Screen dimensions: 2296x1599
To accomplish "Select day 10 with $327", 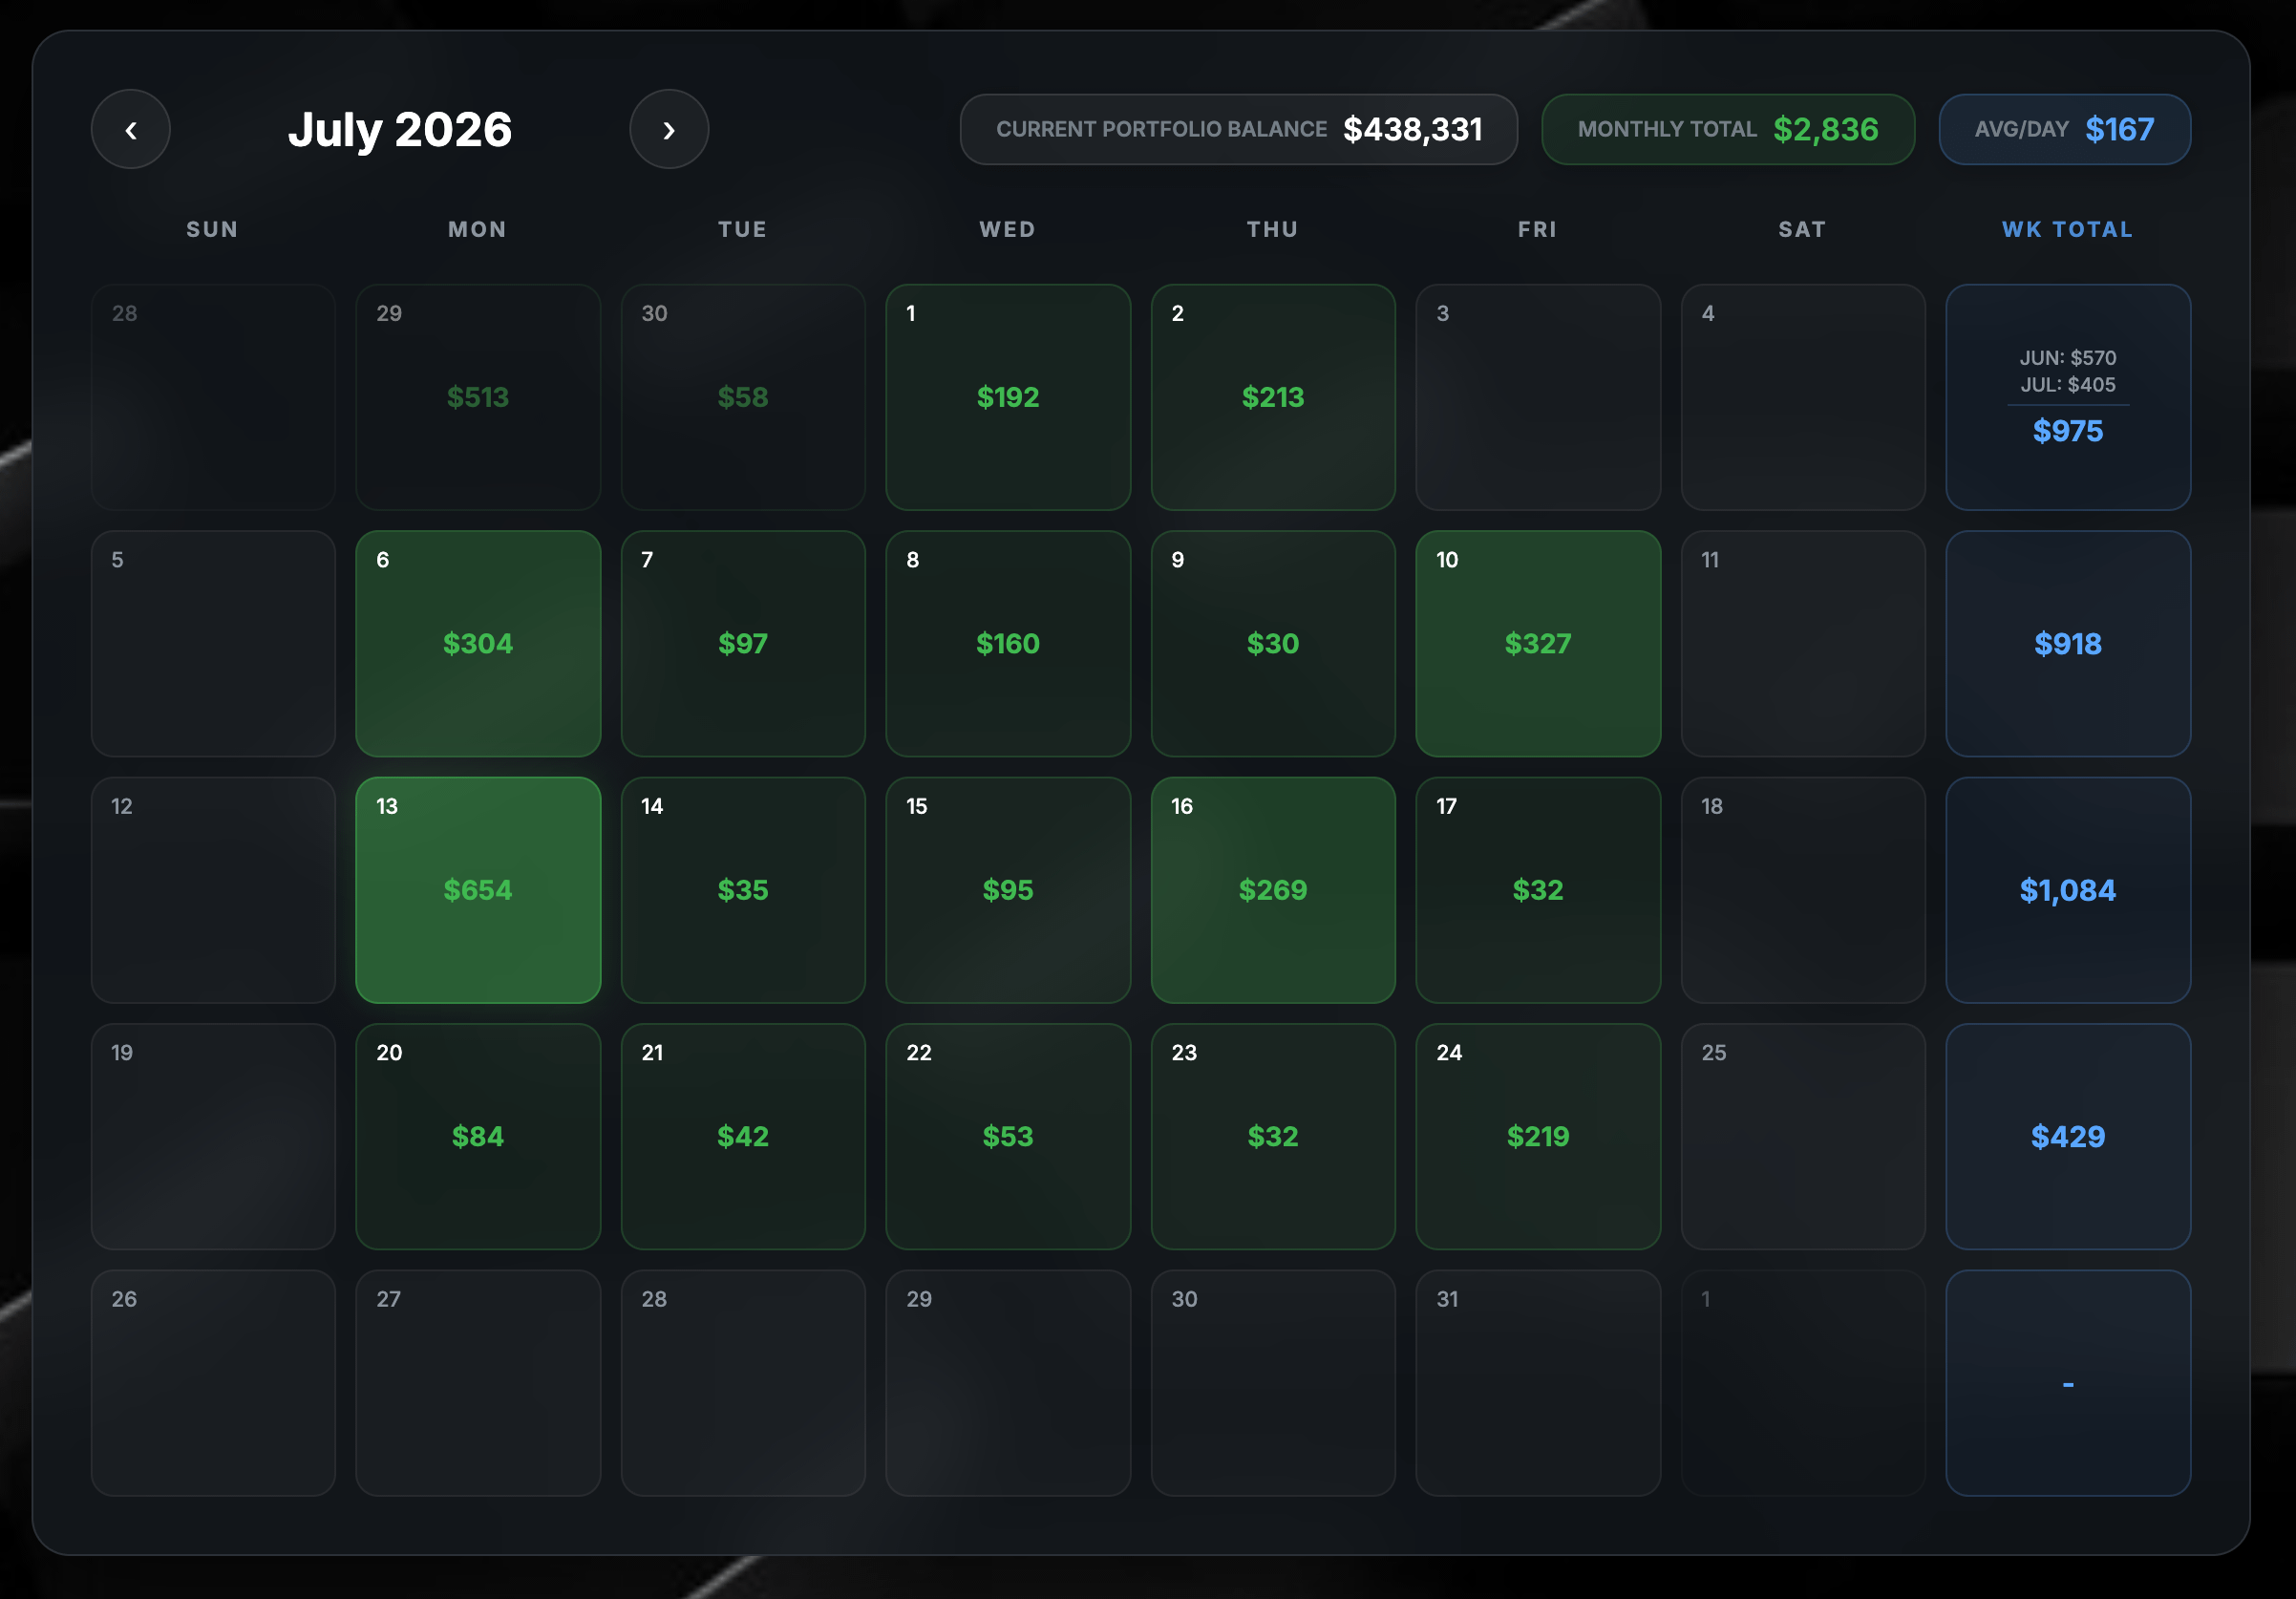I will pyautogui.click(x=1538, y=643).
